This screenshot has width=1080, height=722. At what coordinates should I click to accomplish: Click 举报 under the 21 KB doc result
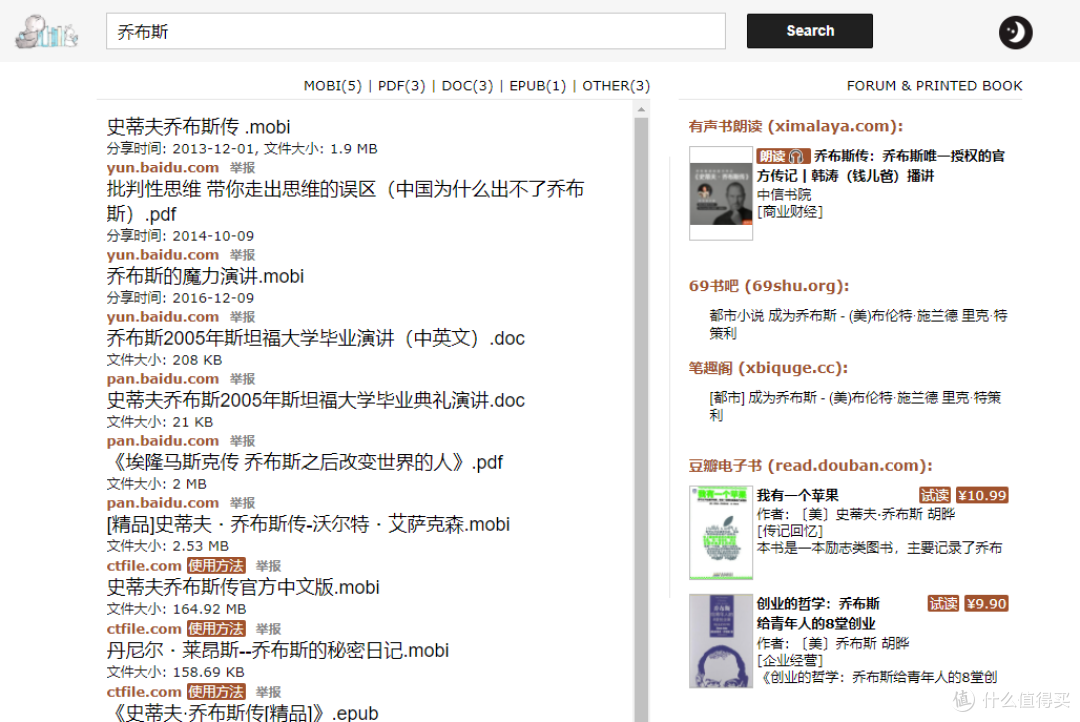(x=242, y=441)
